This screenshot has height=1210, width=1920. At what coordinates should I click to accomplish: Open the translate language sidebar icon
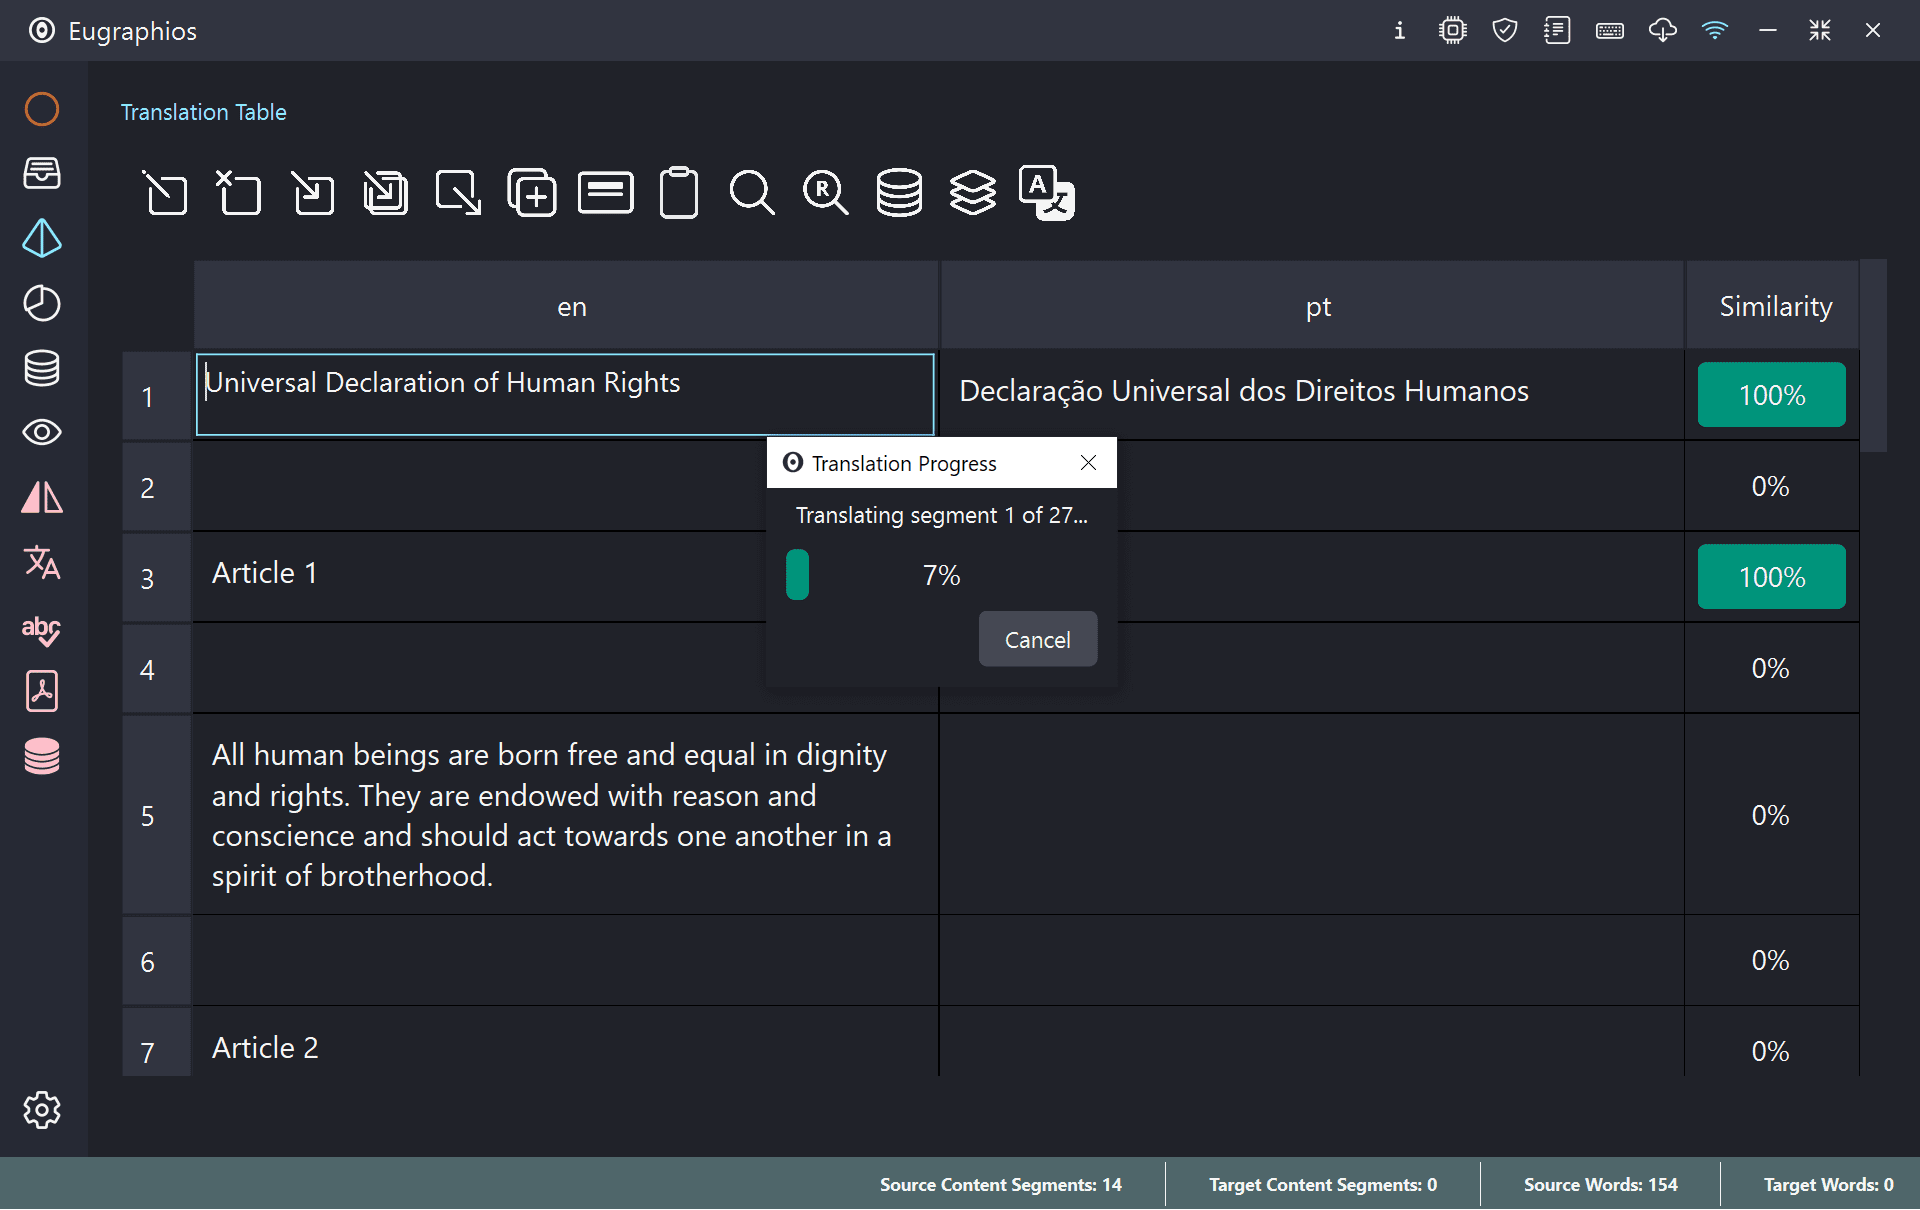[42, 563]
